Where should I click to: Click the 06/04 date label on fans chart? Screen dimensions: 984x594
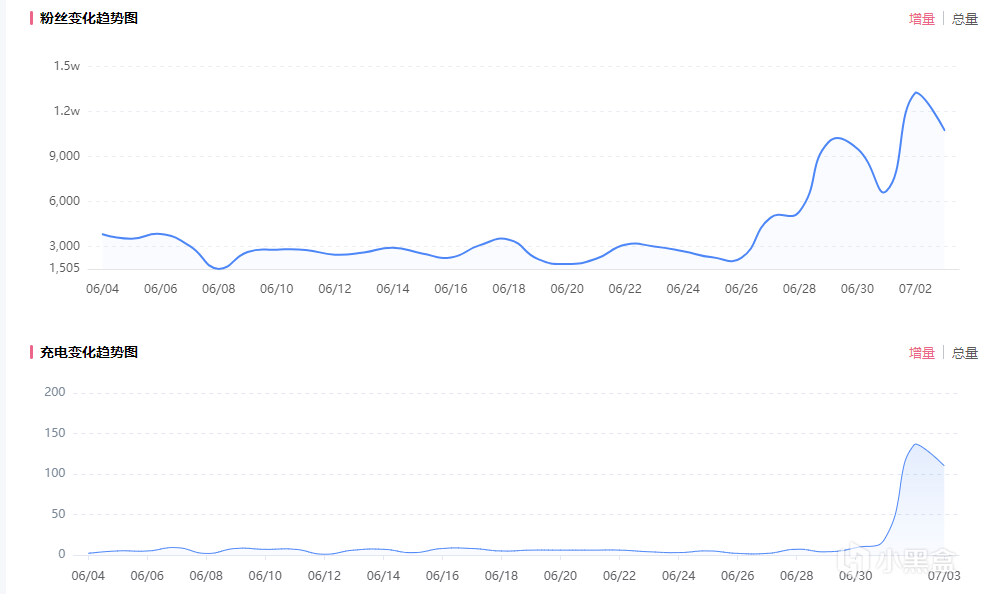pyautogui.click(x=103, y=289)
